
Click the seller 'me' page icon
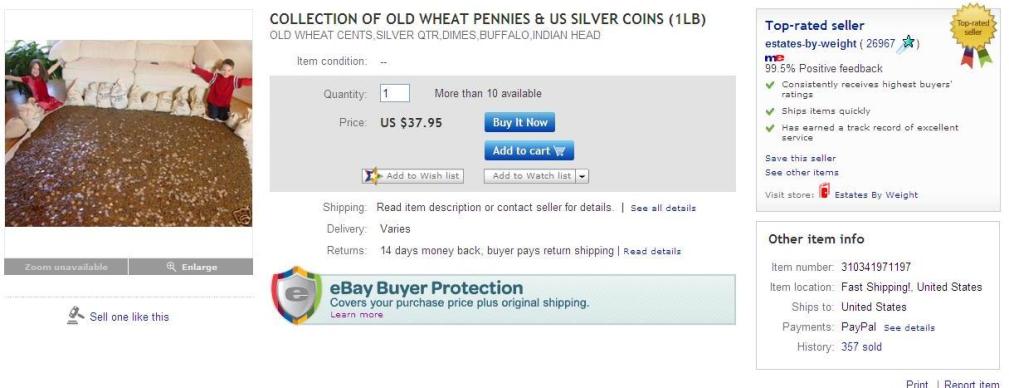click(774, 59)
